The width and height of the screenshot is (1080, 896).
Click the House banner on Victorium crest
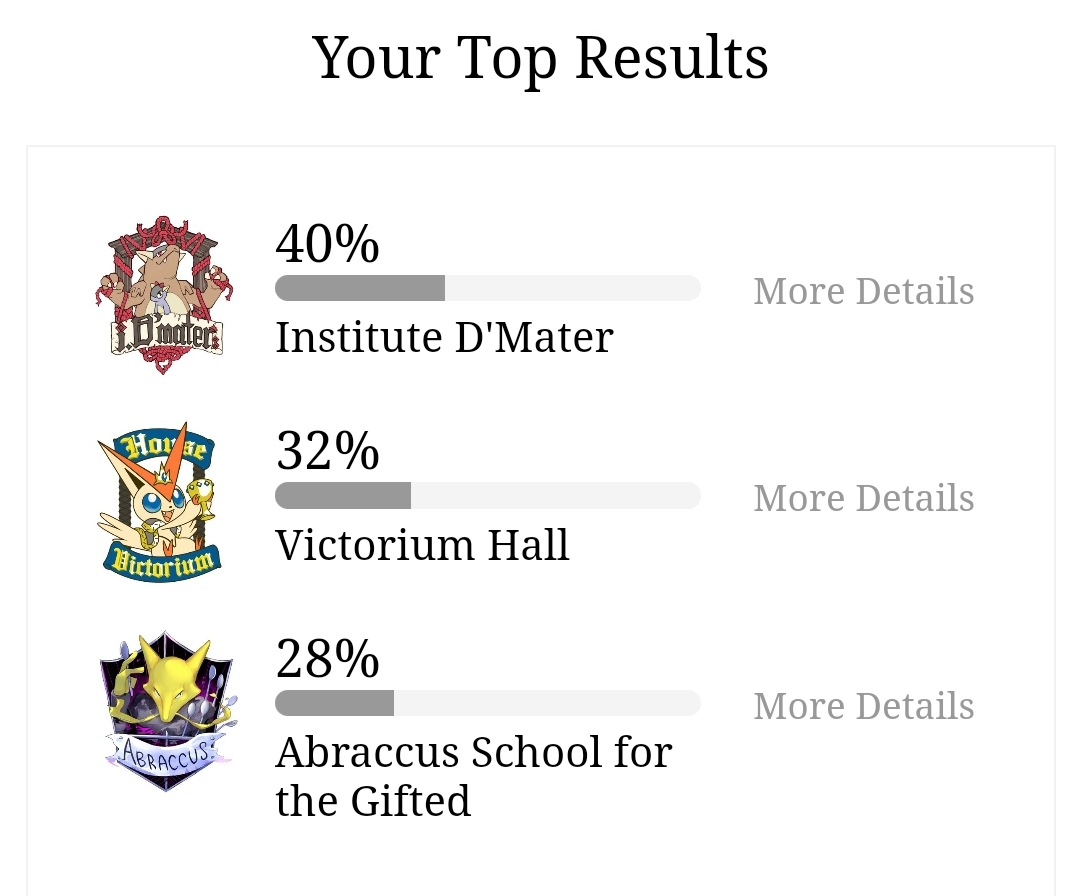pos(164,446)
